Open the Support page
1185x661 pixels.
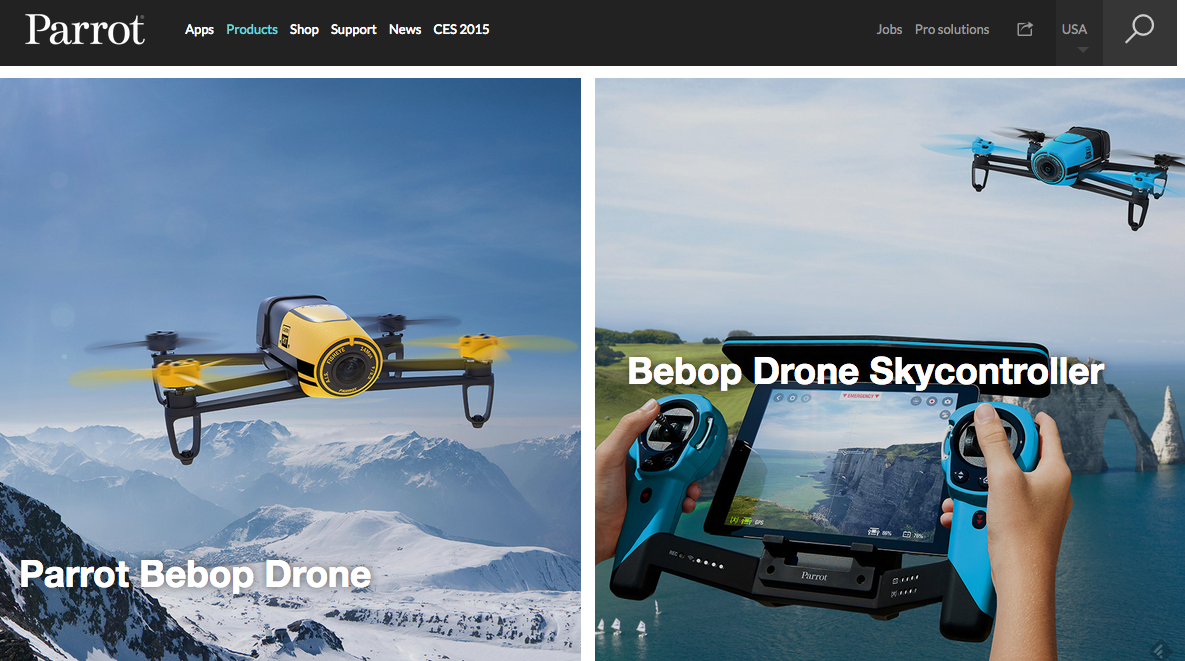(353, 29)
